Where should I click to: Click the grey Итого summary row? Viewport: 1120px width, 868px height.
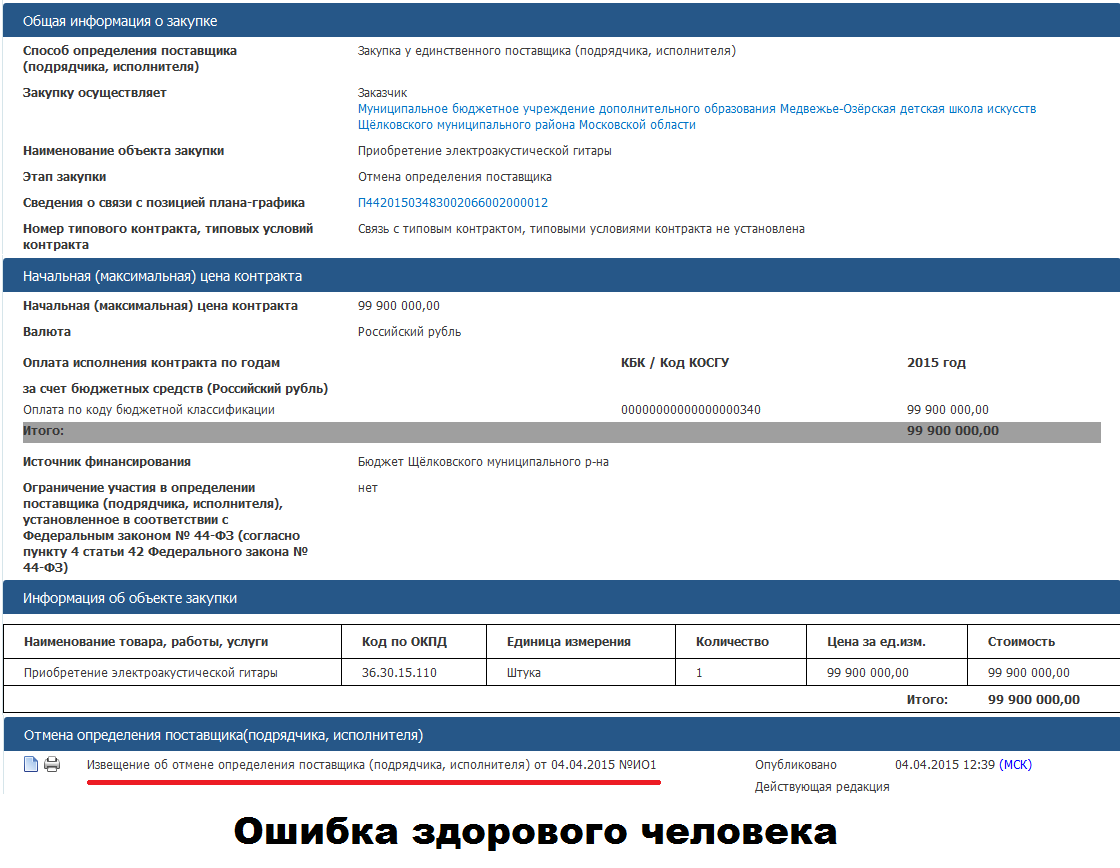tap(561, 431)
